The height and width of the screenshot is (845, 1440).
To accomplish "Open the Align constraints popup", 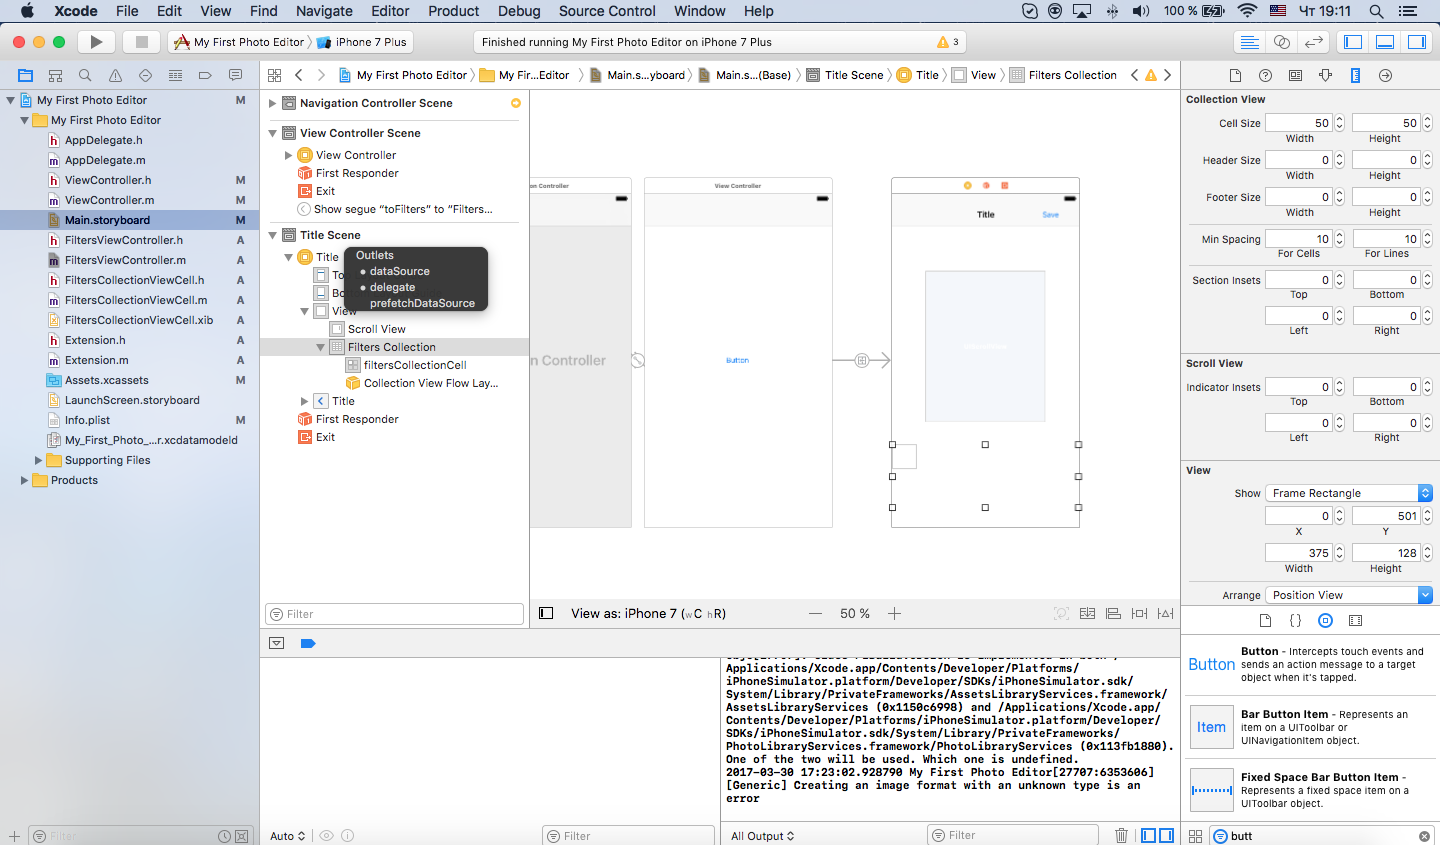I will 1113,613.
